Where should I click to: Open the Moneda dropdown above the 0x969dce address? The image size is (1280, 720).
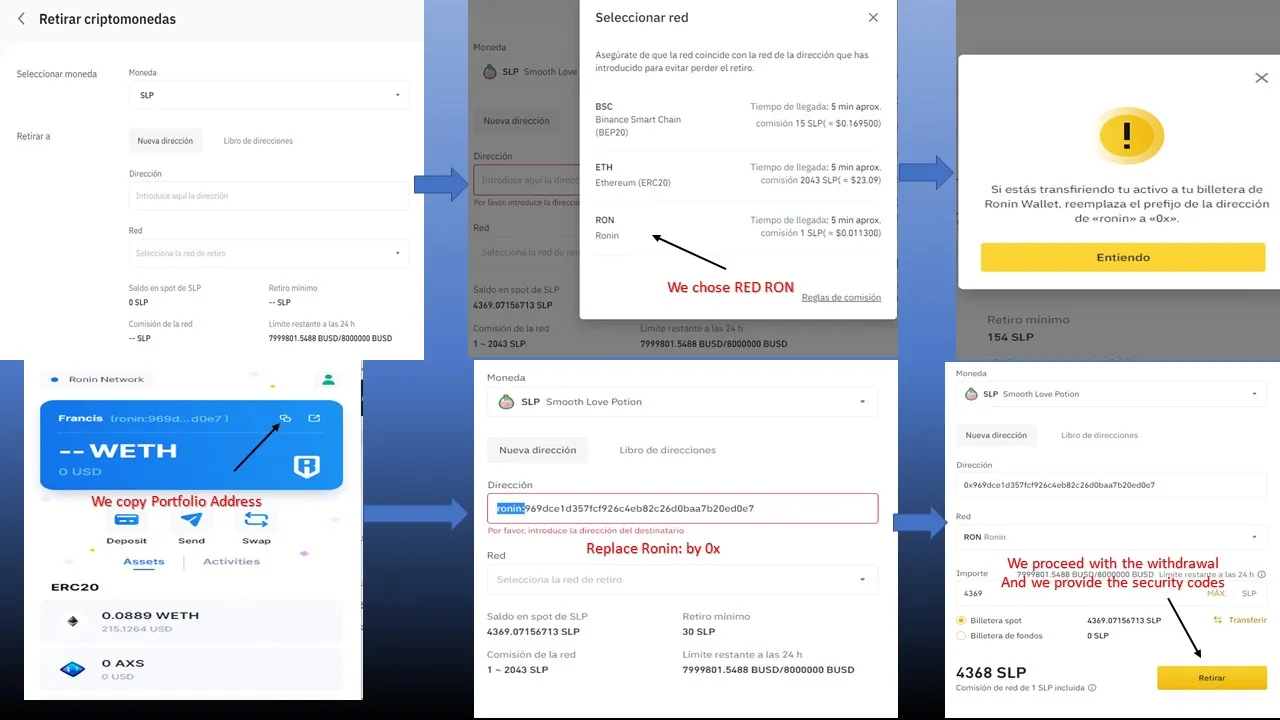pos(1111,394)
